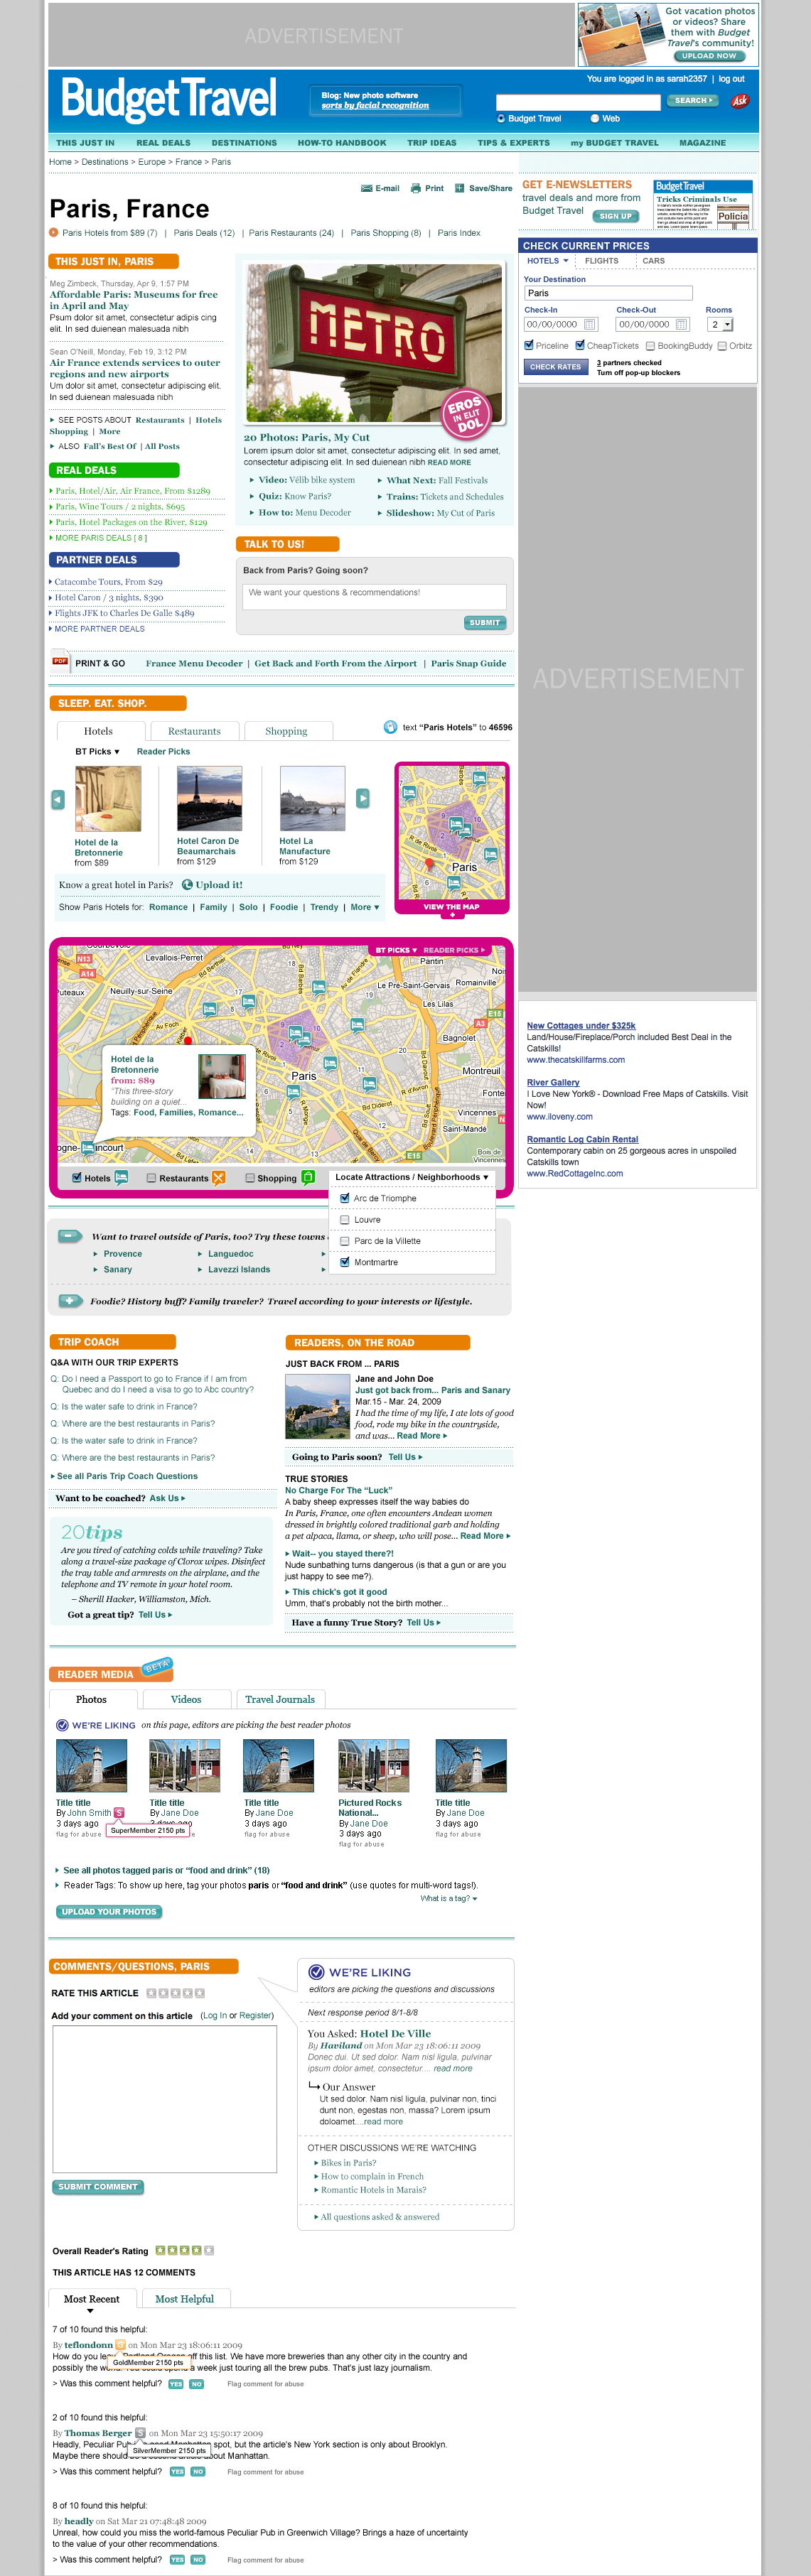The width and height of the screenshot is (811, 2576).
Task: Tick the Restaurants map filter checkbox
Action: 151,1178
